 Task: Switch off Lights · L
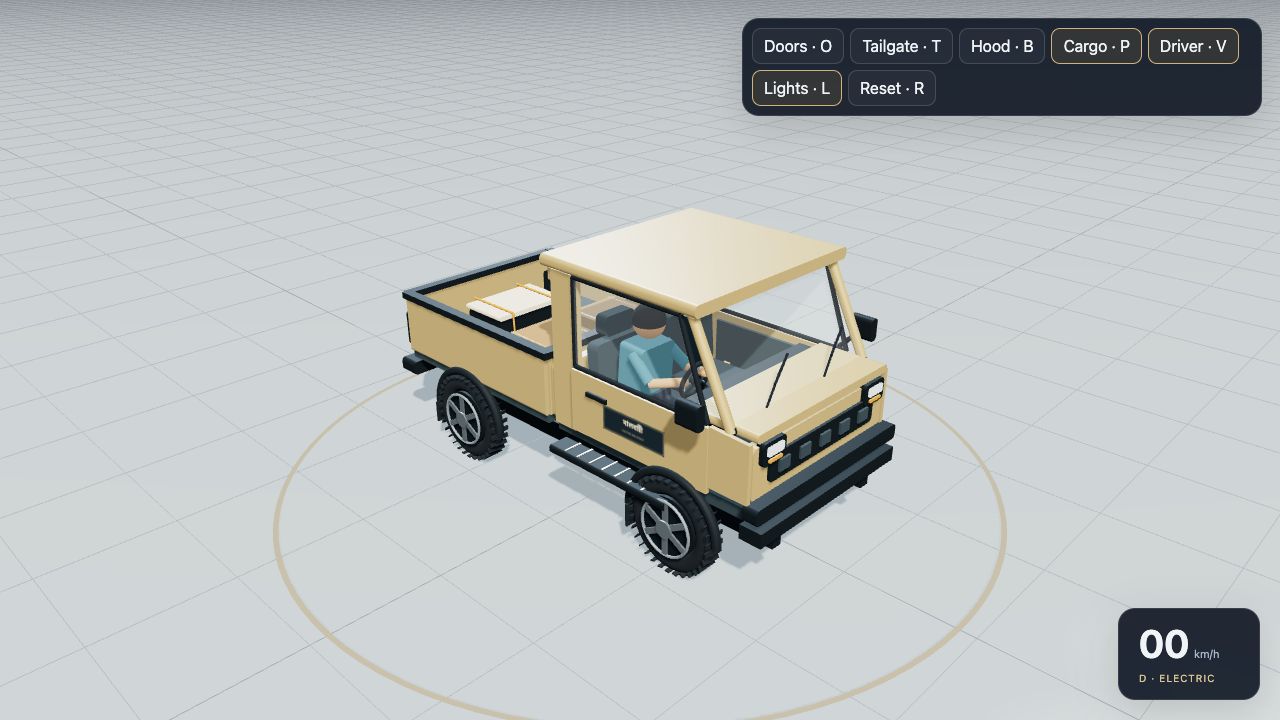[x=797, y=88]
